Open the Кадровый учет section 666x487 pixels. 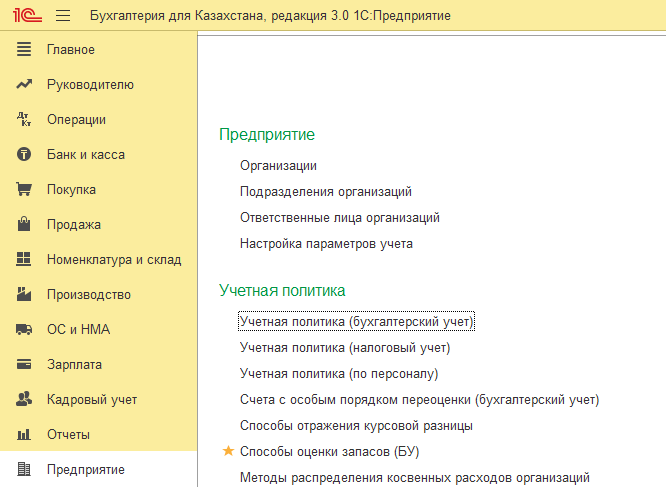(x=92, y=400)
